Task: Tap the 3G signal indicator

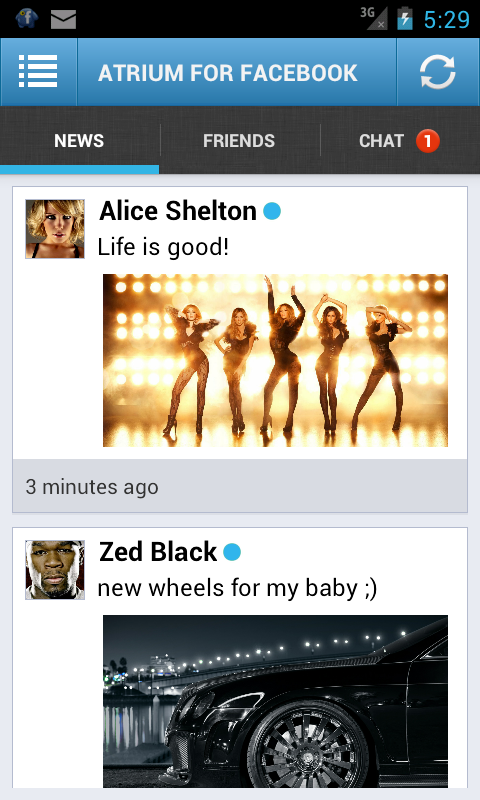Action: [x=373, y=18]
